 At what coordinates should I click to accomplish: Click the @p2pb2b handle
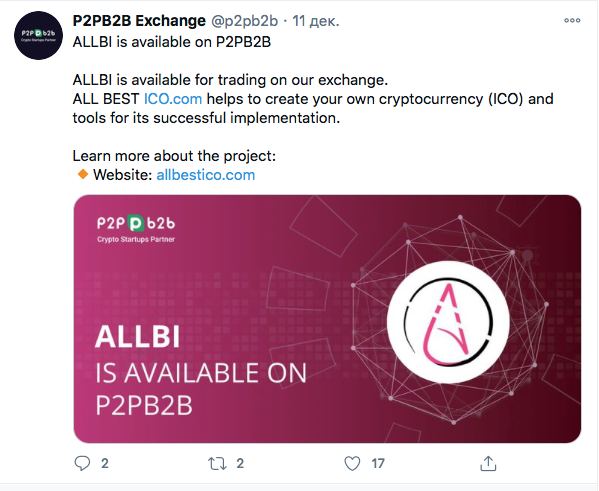point(244,21)
